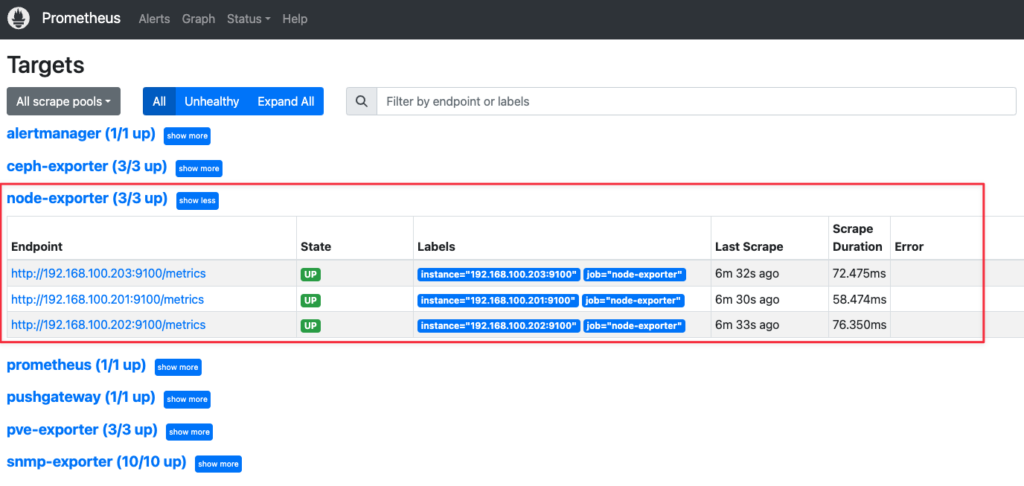Expand pushgateway with show more
This screenshot has width=1024, height=486.
(x=187, y=399)
